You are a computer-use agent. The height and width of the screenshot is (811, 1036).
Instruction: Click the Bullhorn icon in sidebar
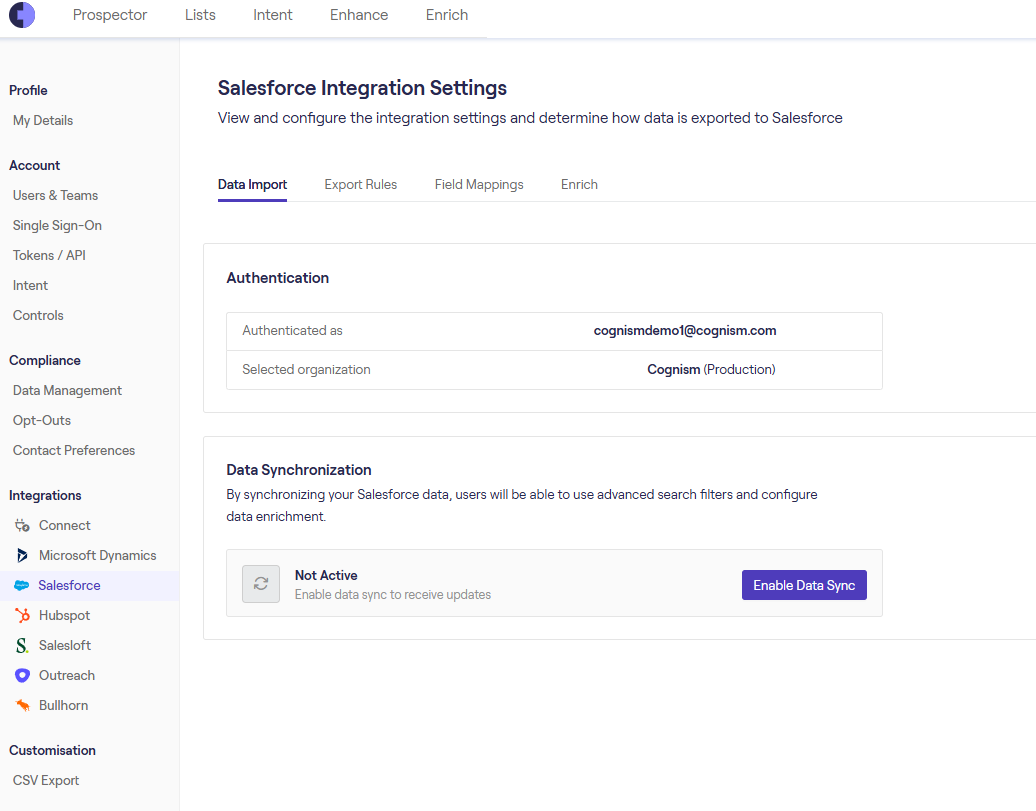tap(22, 705)
